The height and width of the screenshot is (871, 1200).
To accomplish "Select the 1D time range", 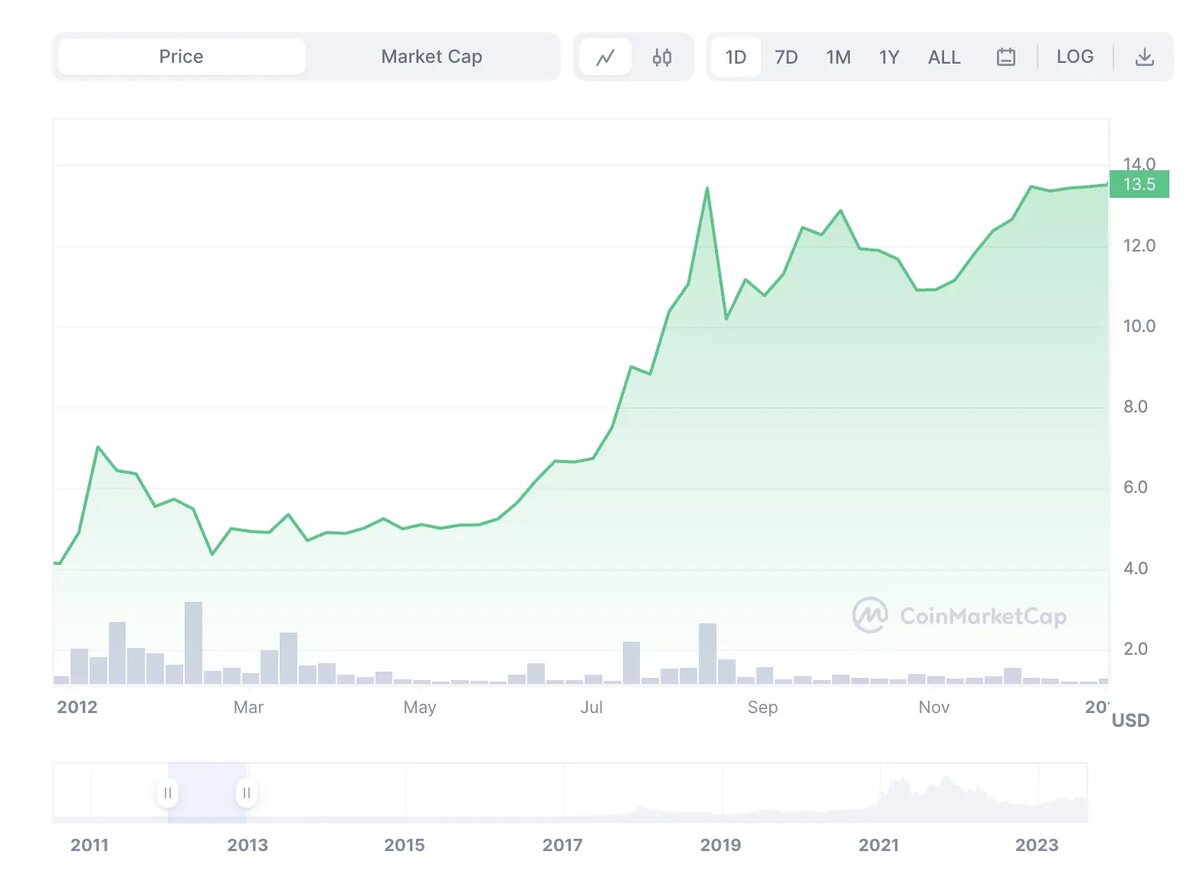I will coord(736,57).
